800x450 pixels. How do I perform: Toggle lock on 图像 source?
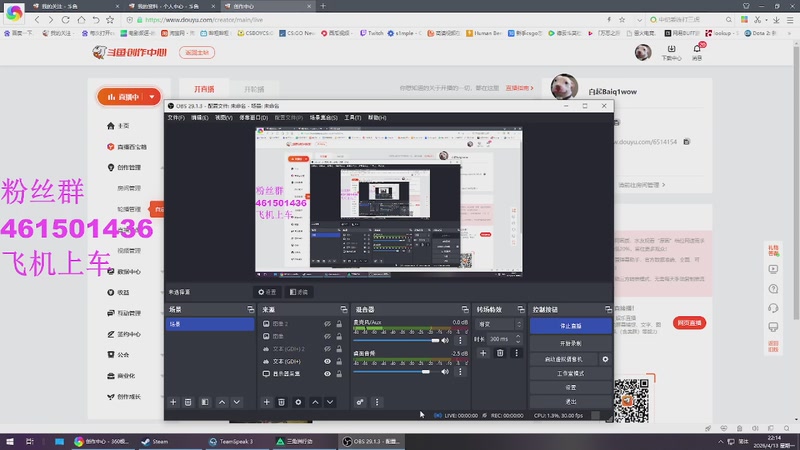coord(339,336)
